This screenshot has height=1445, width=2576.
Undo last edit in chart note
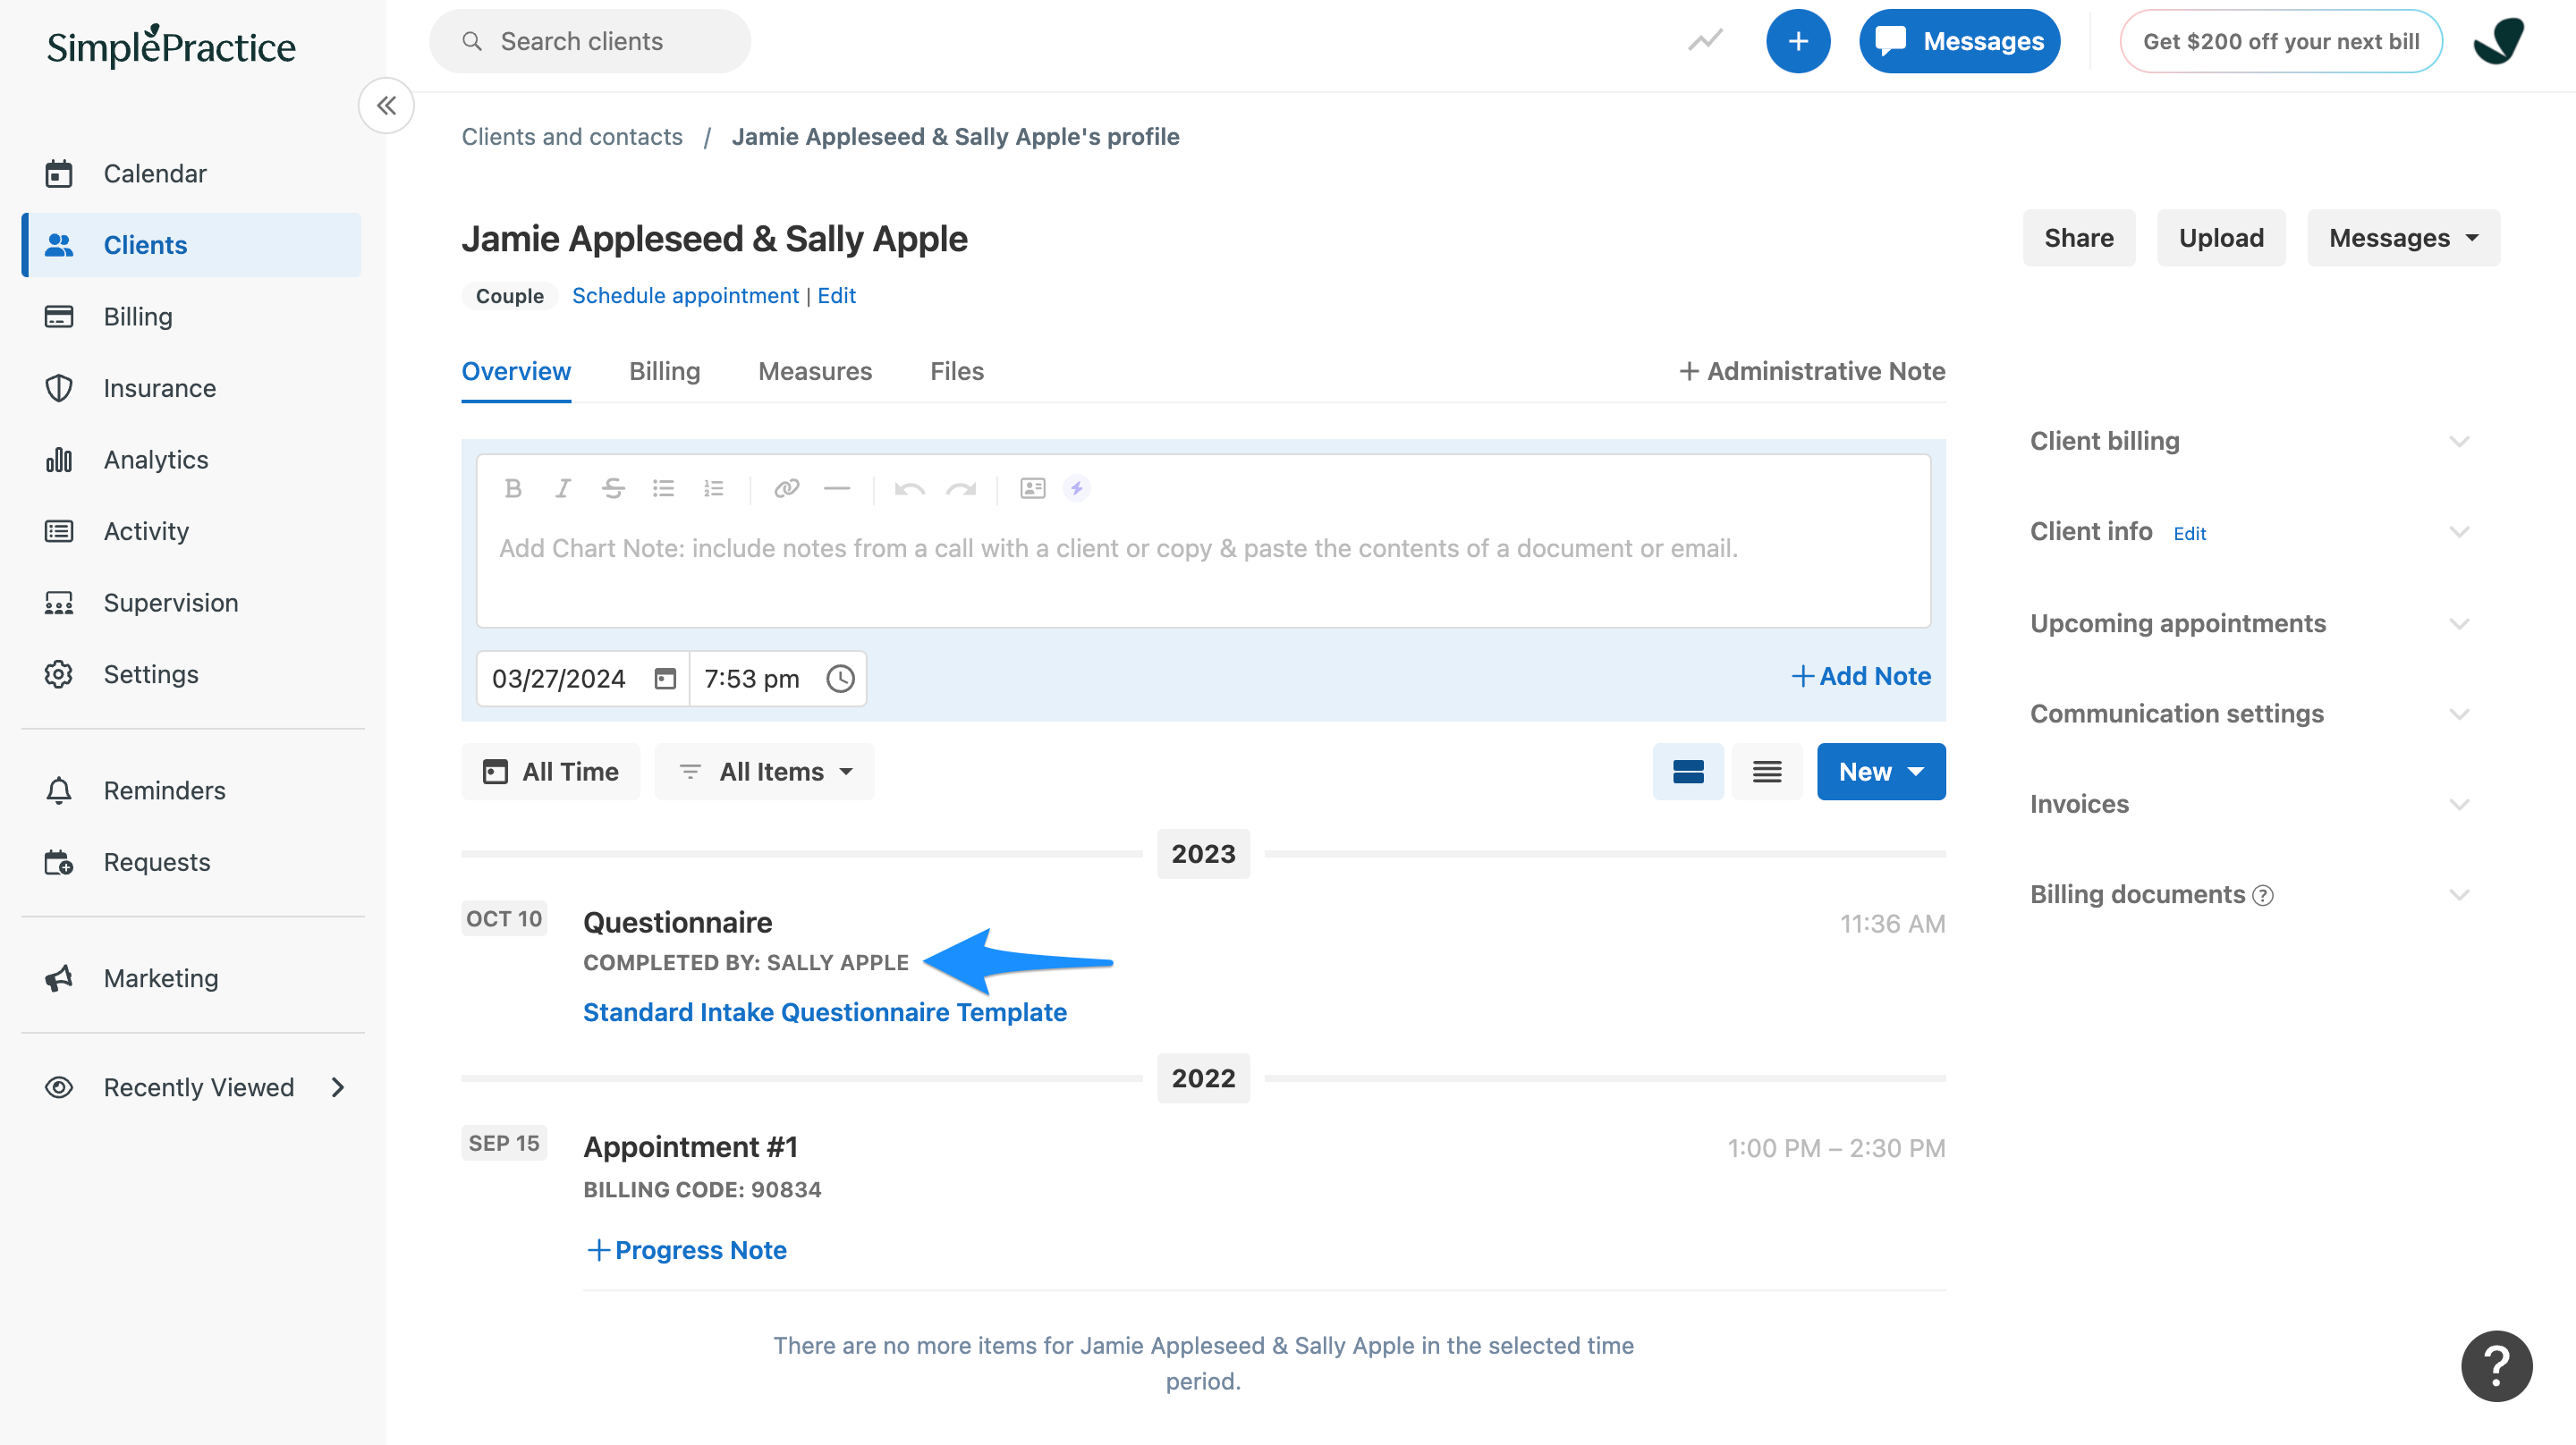coord(910,488)
